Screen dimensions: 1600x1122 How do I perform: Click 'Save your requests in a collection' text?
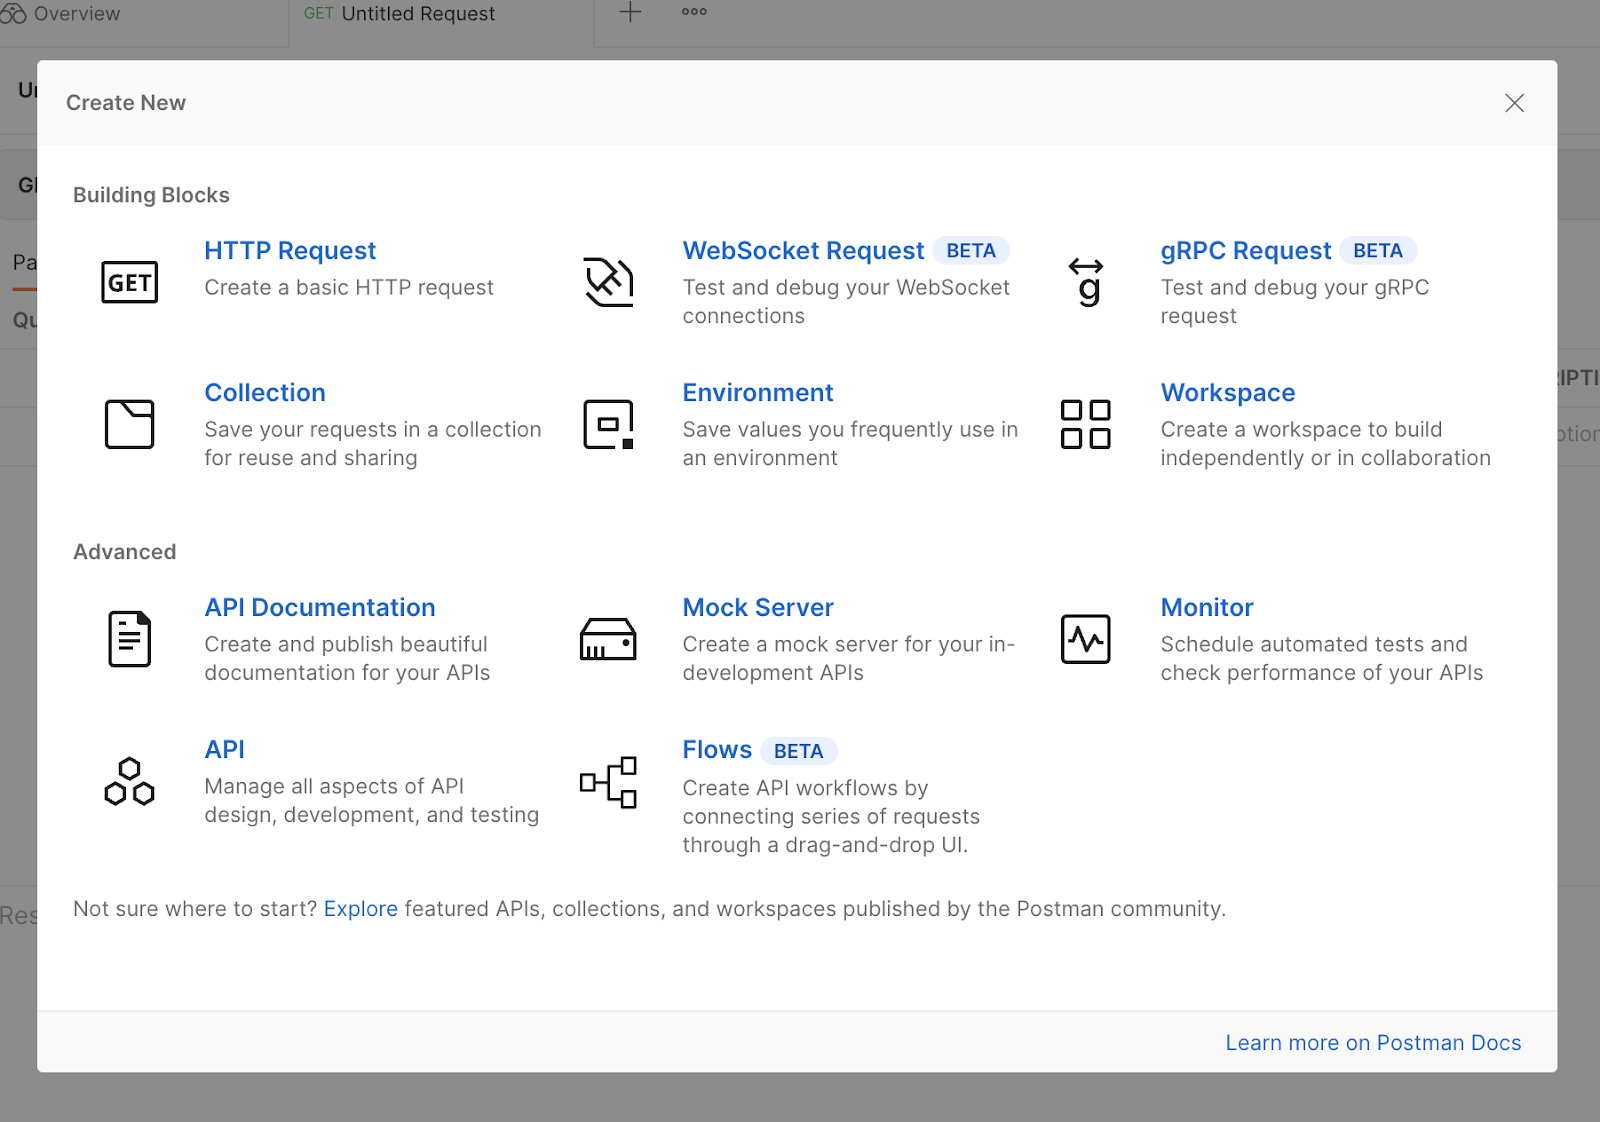(373, 444)
